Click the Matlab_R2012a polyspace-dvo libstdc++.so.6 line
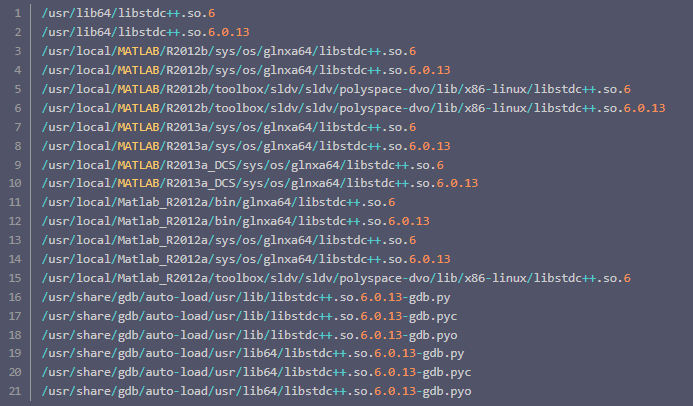Screen dimensions: 693x406 coord(336,278)
